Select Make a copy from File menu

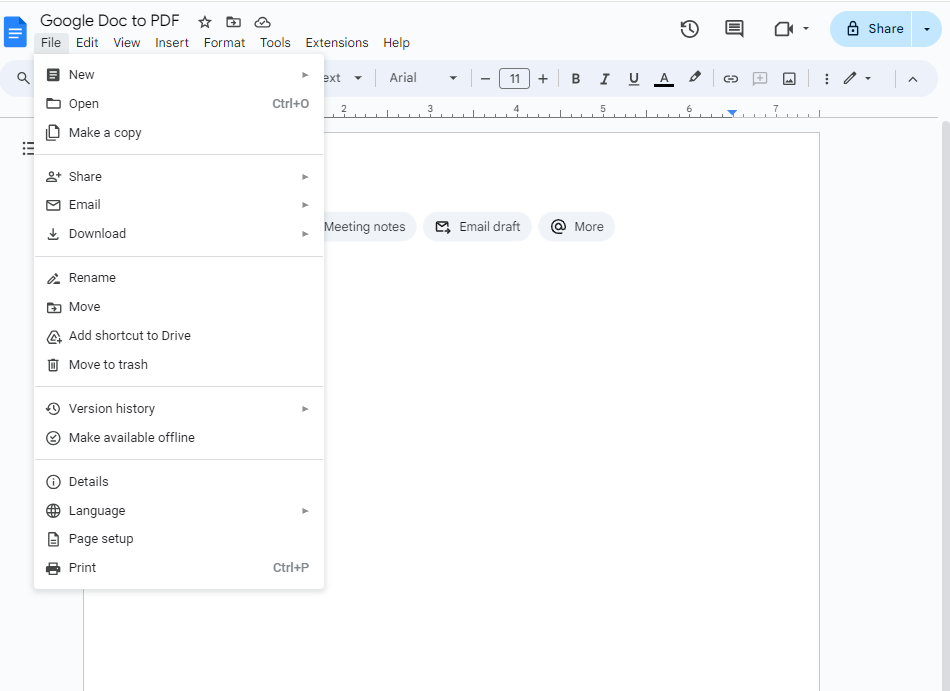tap(105, 133)
